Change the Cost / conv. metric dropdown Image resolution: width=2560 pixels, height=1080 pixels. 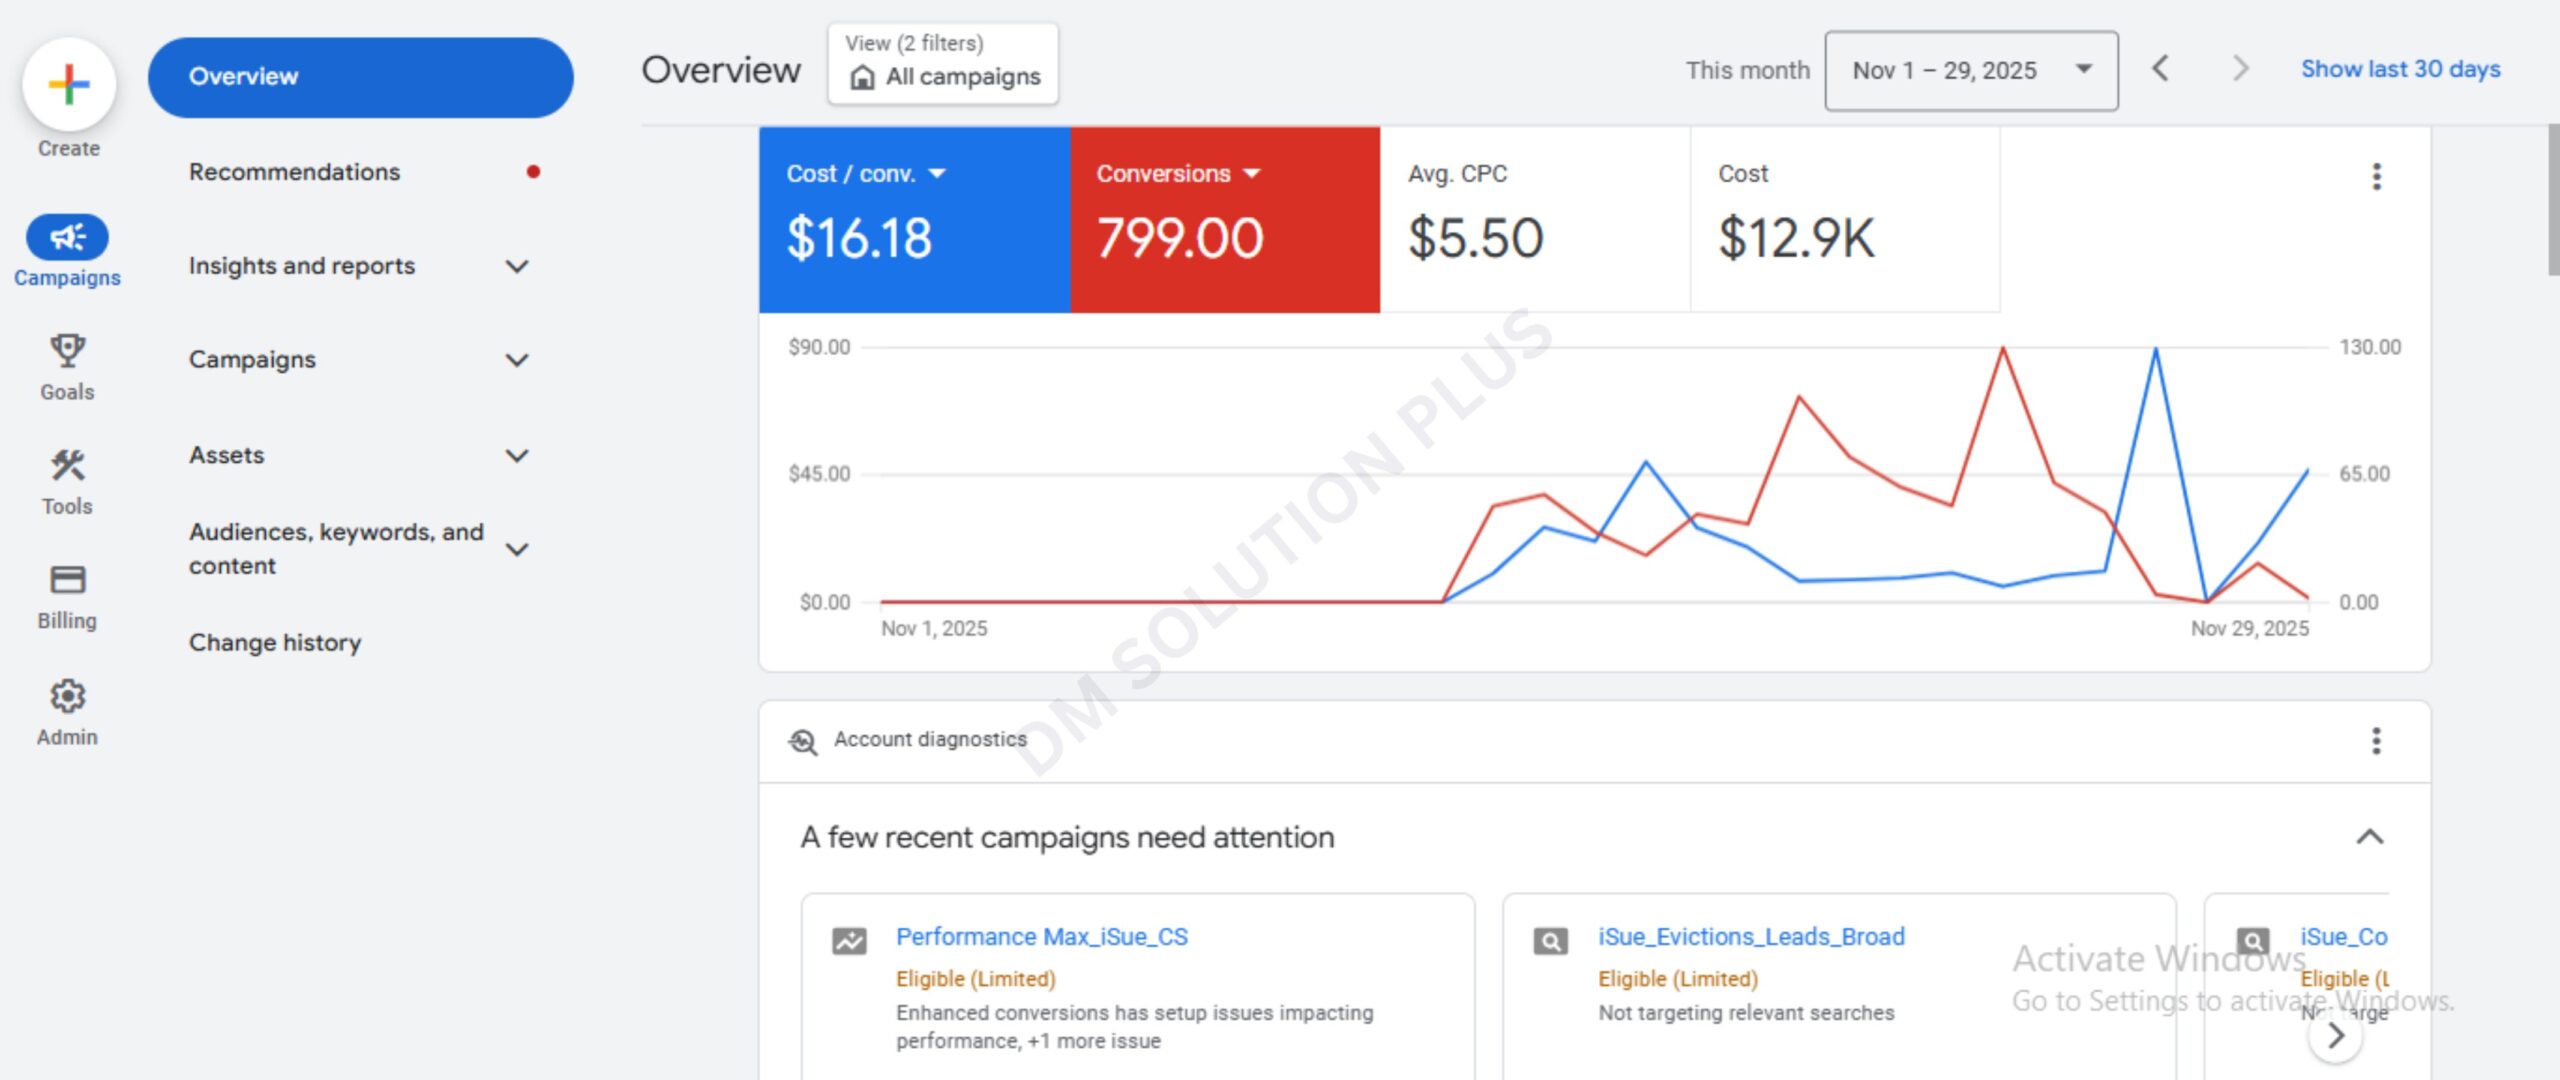coord(937,174)
